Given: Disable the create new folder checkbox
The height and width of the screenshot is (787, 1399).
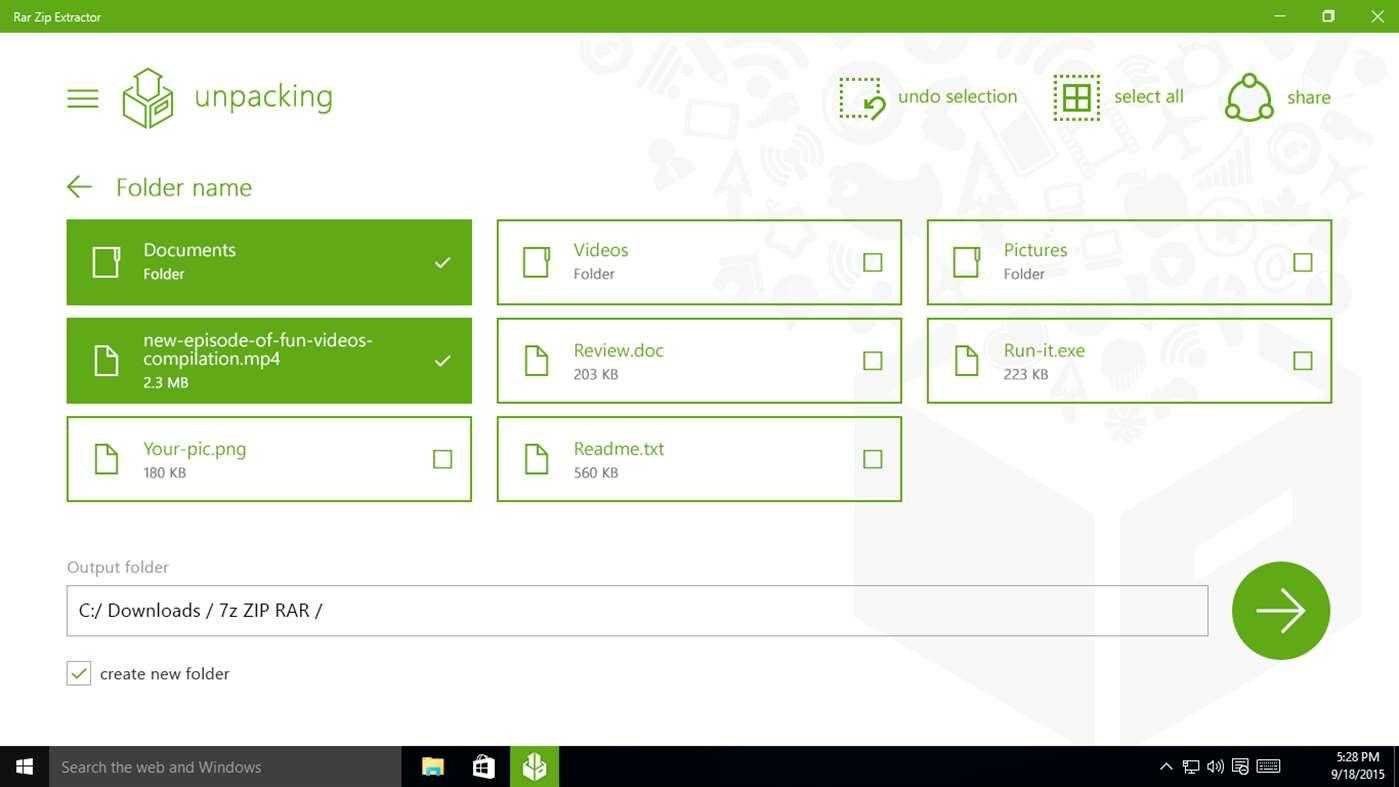Looking at the screenshot, I should pos(79,673).
